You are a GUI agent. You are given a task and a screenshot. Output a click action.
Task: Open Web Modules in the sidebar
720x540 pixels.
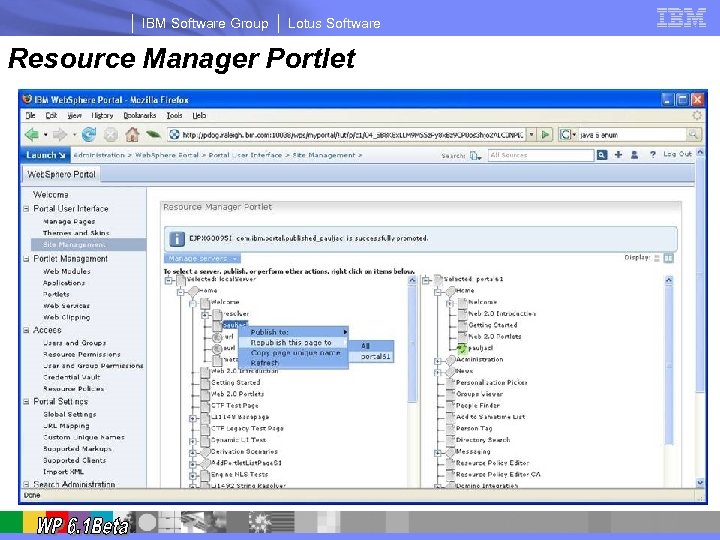(67, 272)
